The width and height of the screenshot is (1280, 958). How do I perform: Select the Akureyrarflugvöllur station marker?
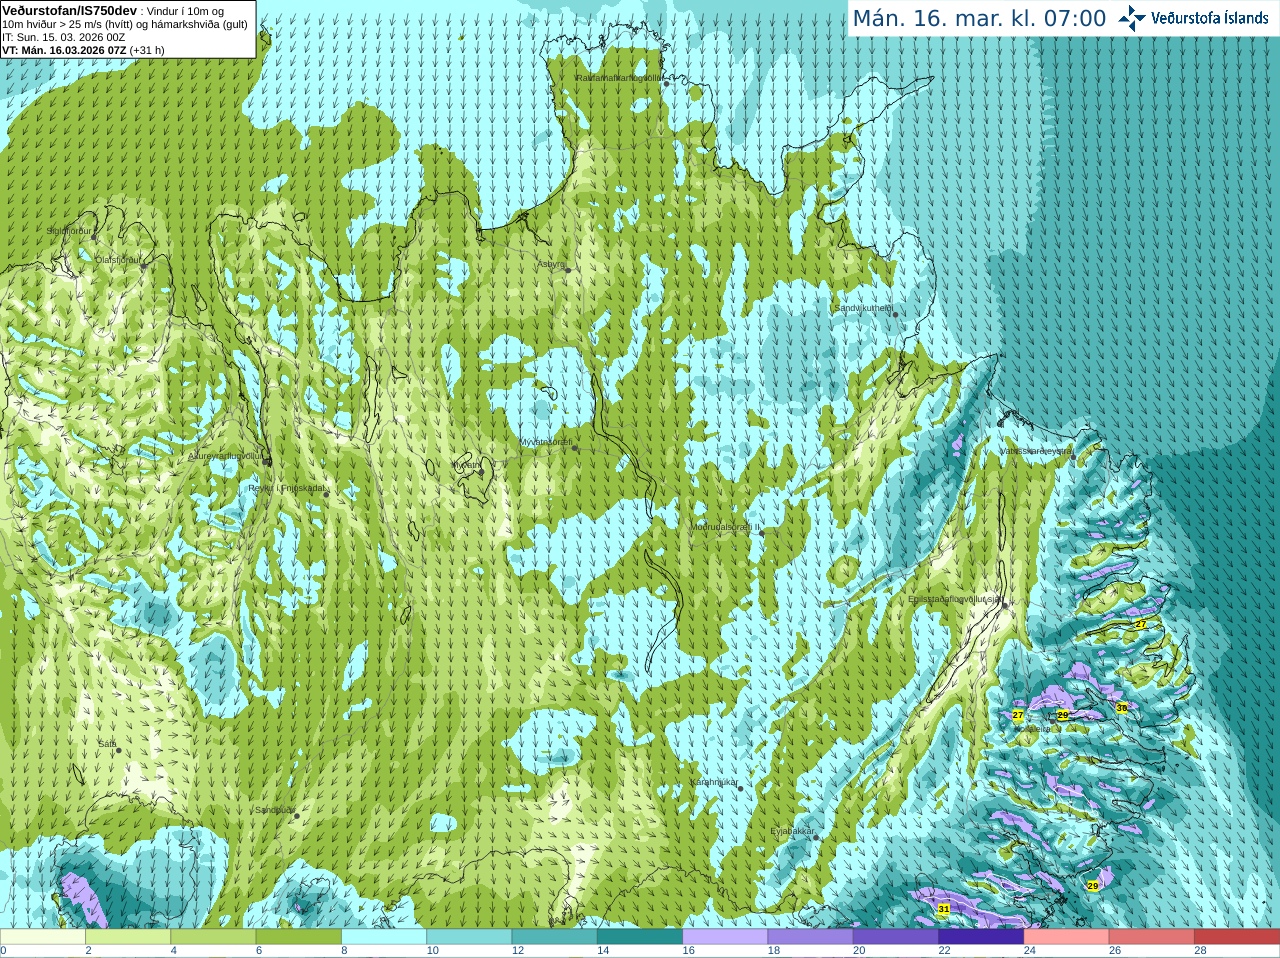coord(267,462)
